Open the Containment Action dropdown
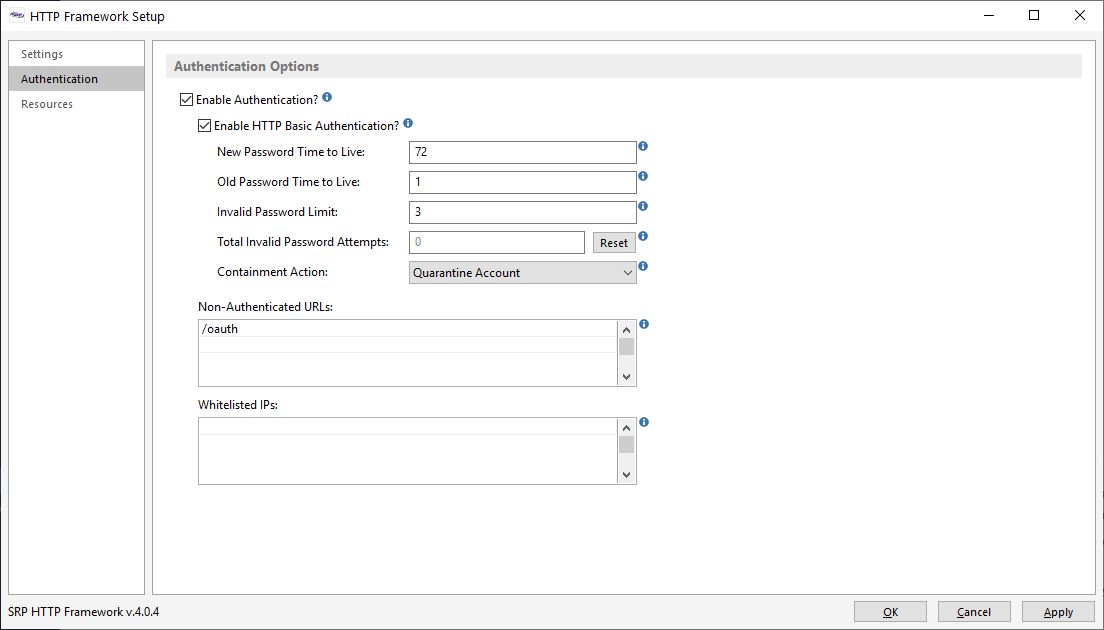The width and height of the screenshot is (1104, 630). pos(522,273)
